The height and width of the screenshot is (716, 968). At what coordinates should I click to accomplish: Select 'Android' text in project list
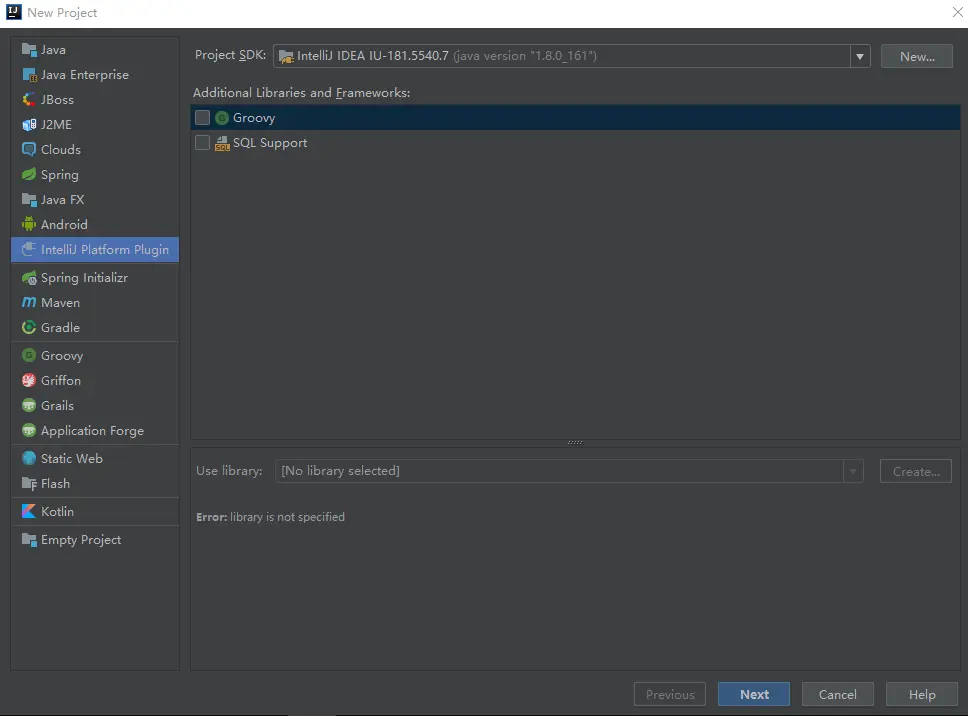point(64,225)
